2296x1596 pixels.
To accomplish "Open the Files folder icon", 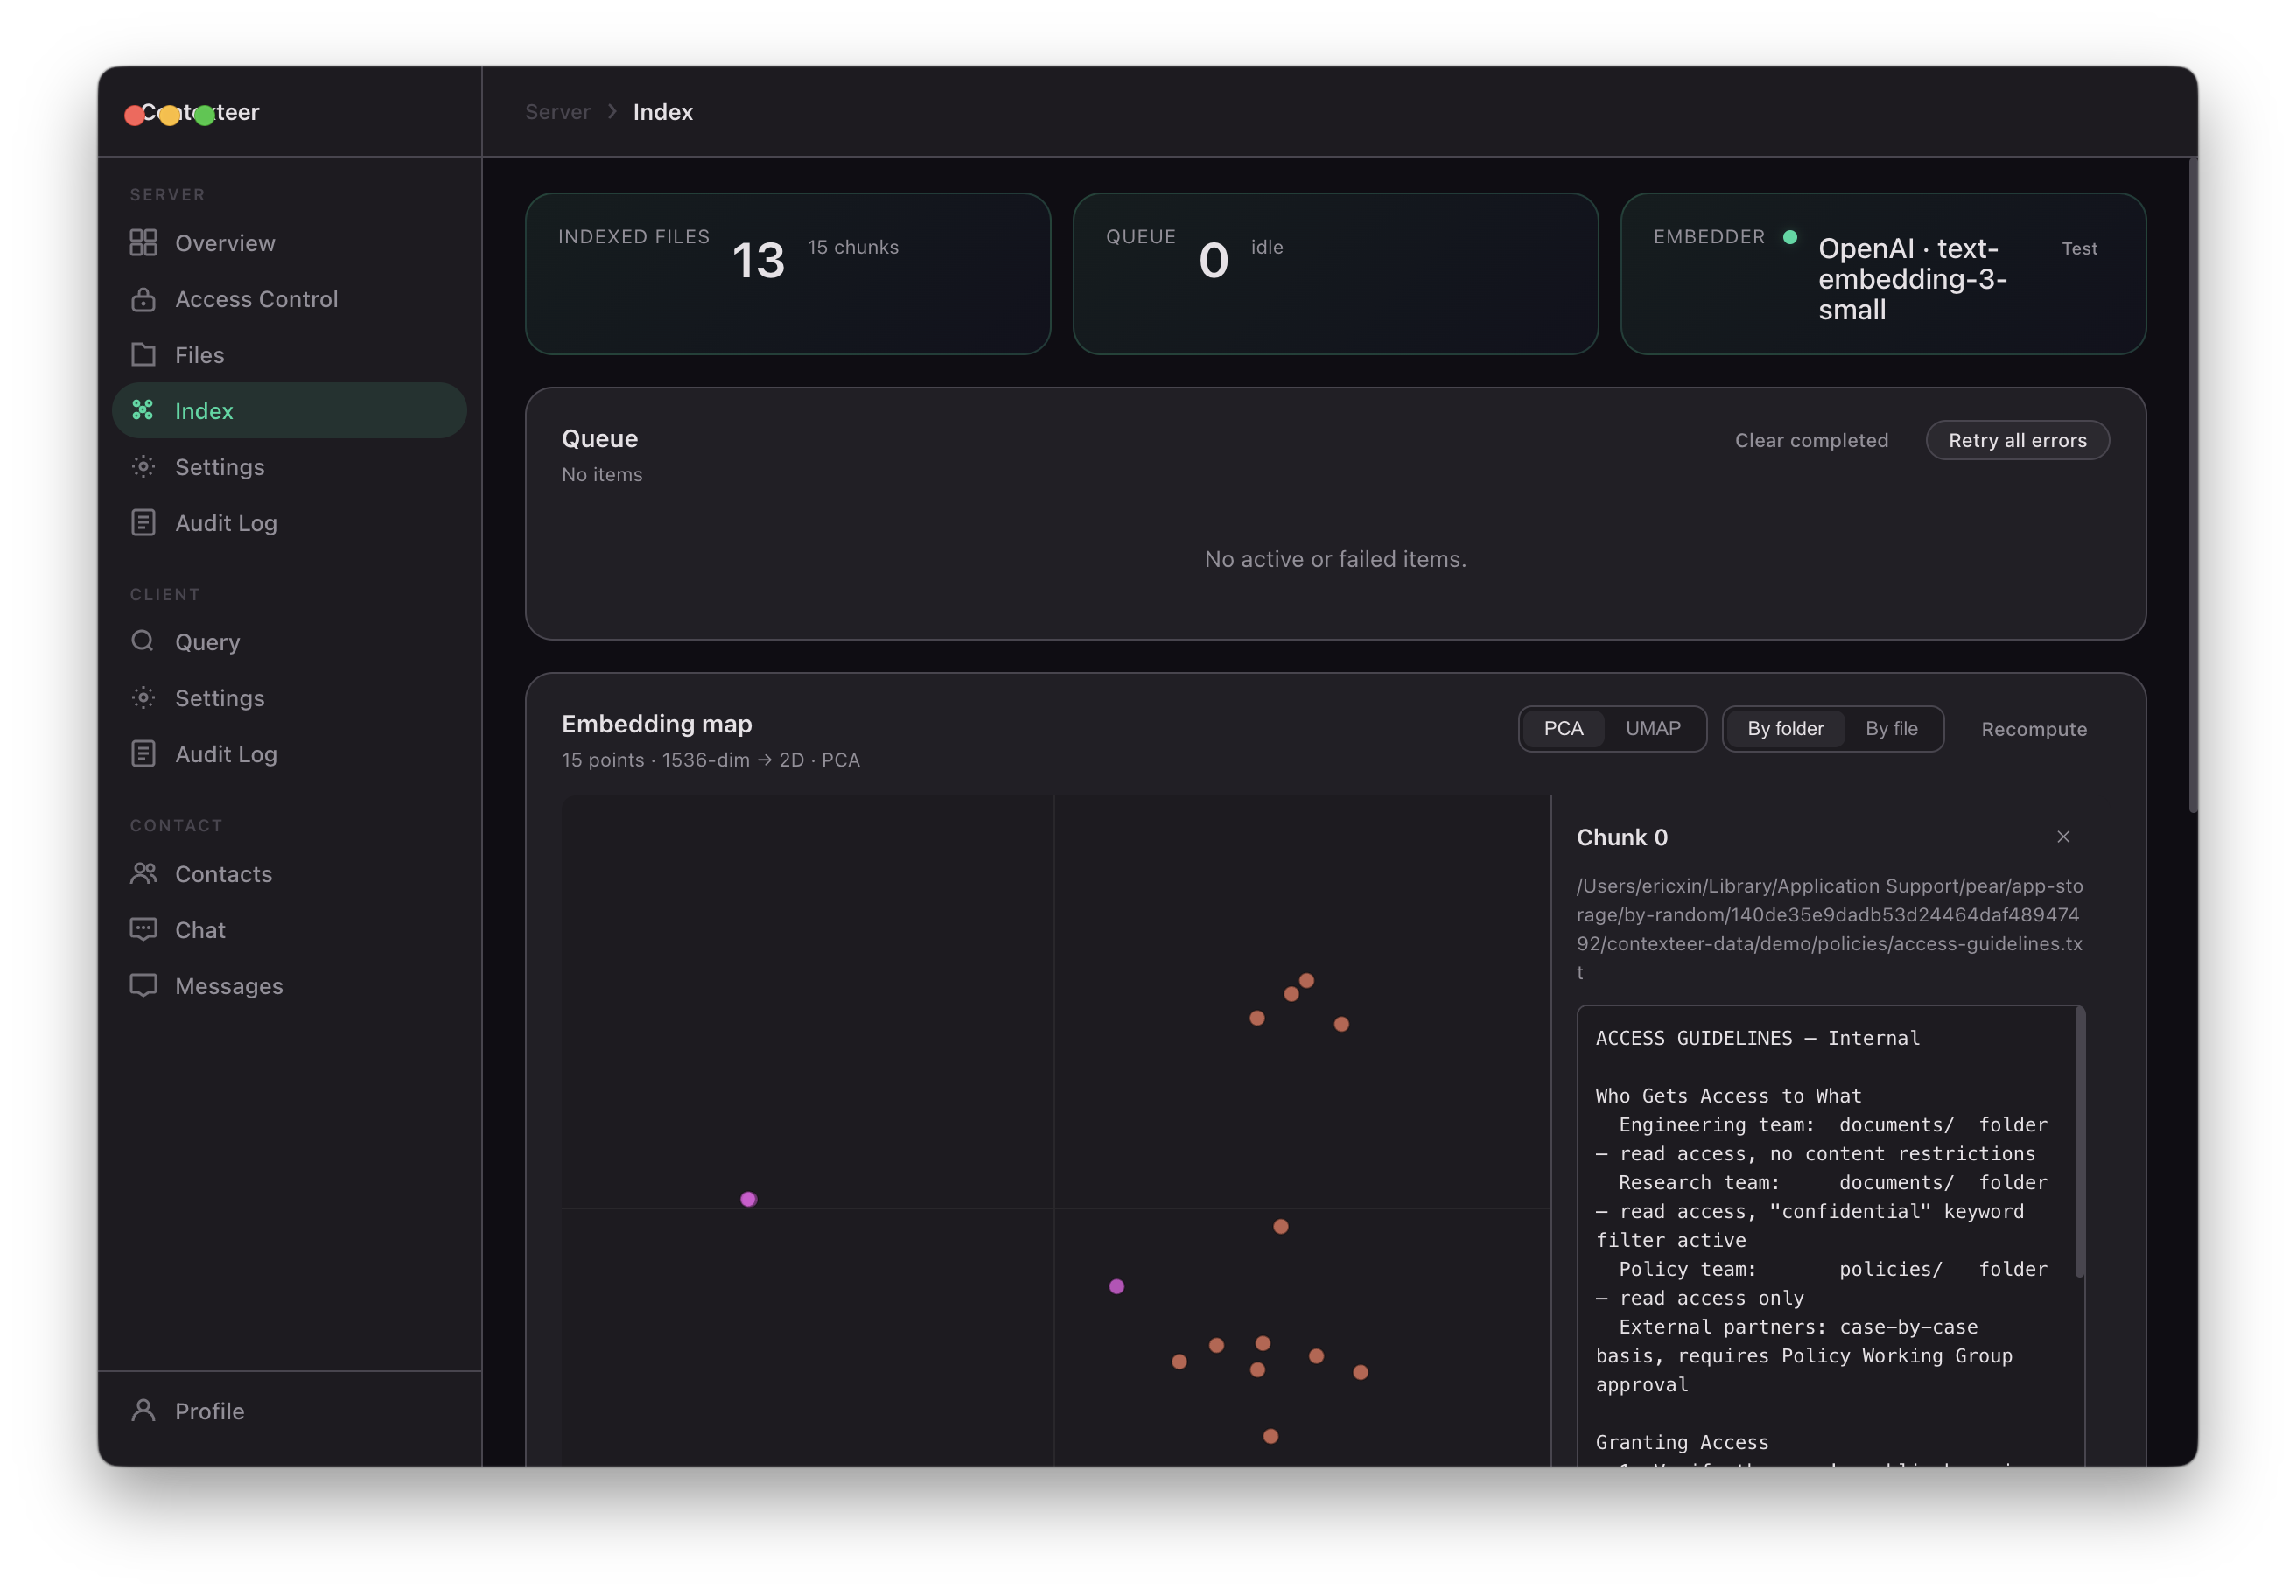I will pyautogui.click(x=143, y=355).
